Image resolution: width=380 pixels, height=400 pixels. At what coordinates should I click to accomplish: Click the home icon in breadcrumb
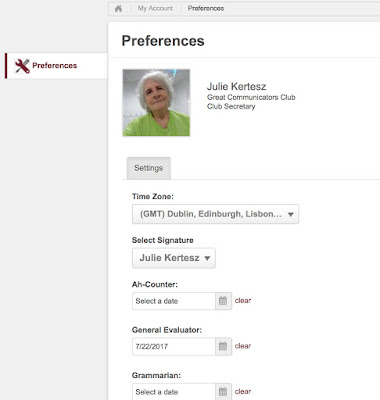click(x=118, y=9)
